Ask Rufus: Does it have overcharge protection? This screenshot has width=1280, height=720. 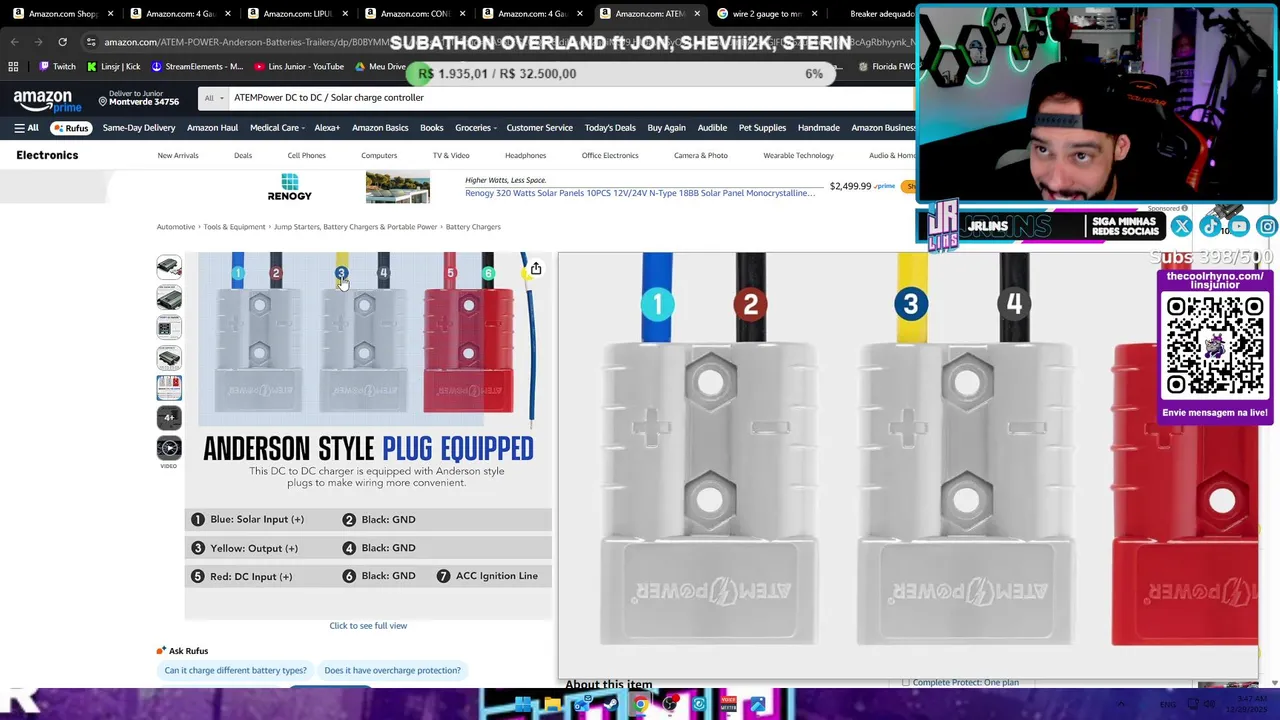pos(392,671)
